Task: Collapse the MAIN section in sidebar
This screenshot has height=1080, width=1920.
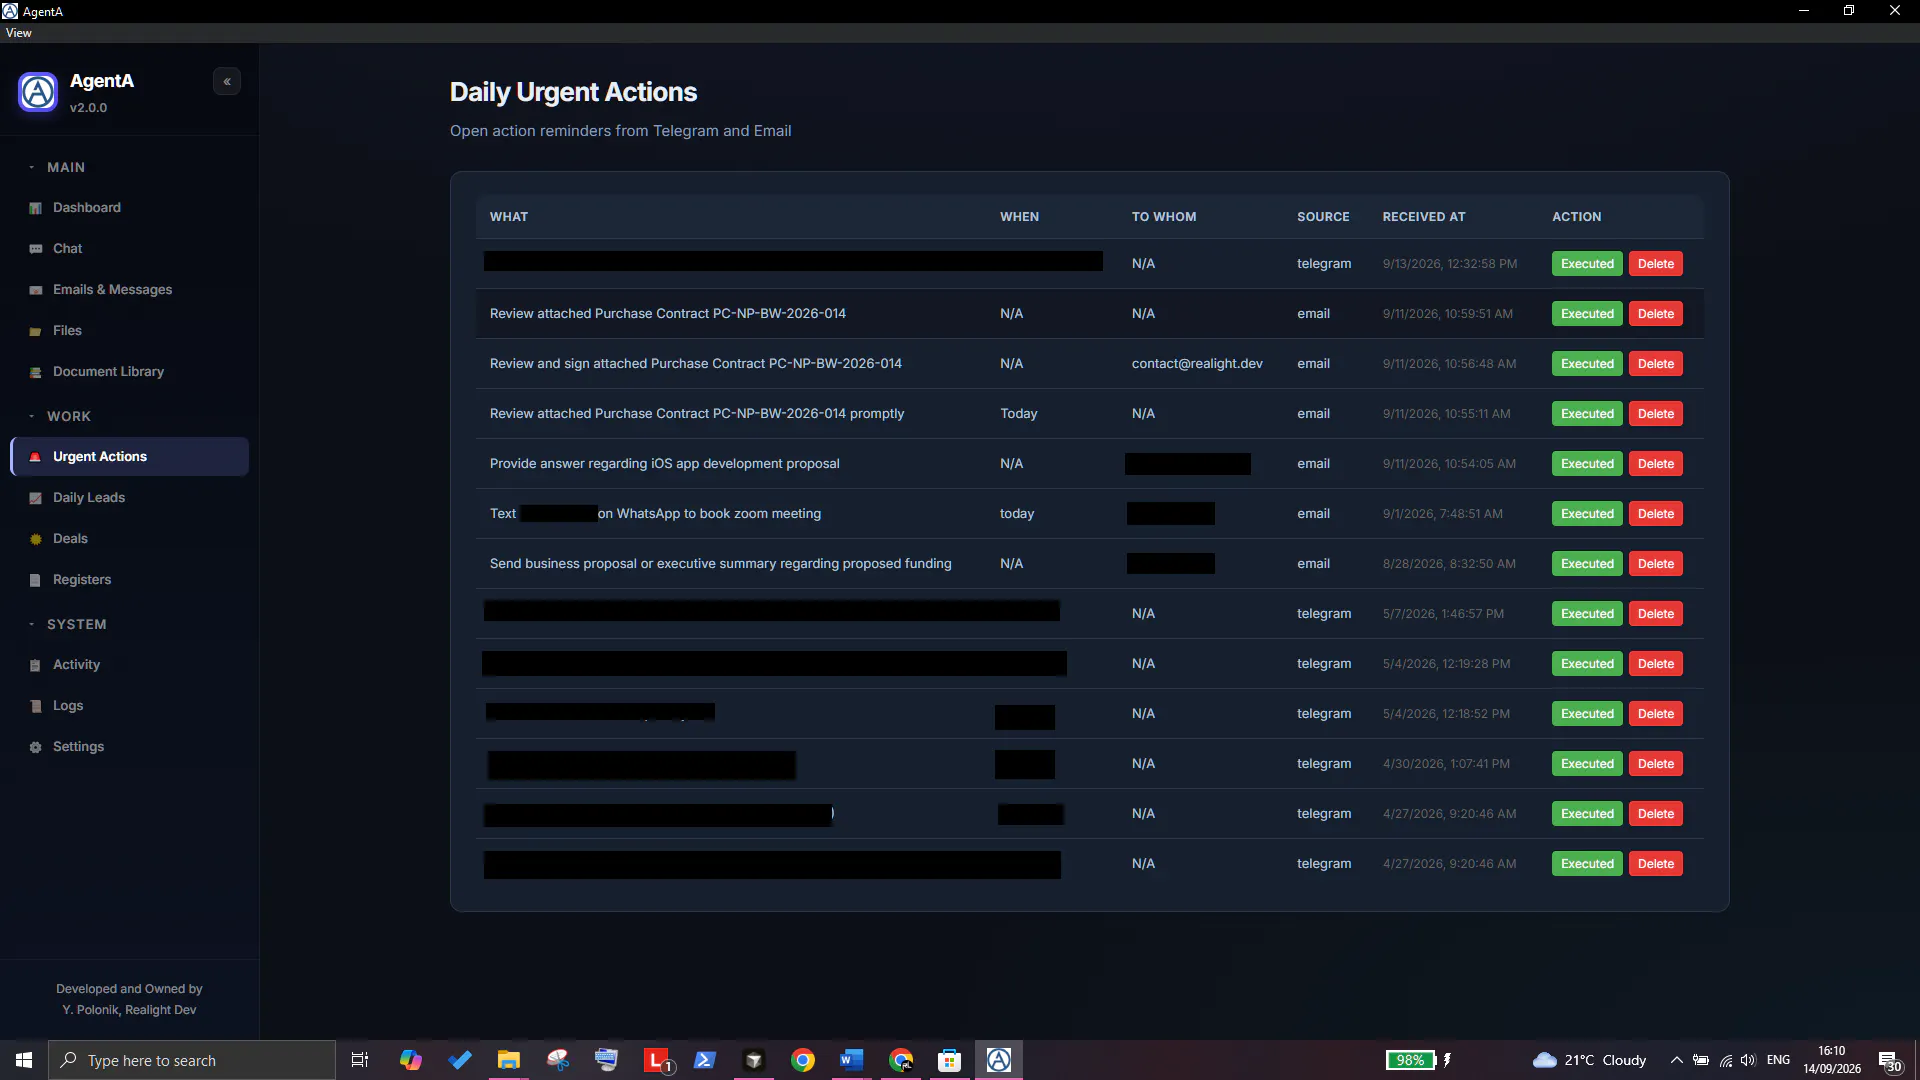Action: (57, 167)
